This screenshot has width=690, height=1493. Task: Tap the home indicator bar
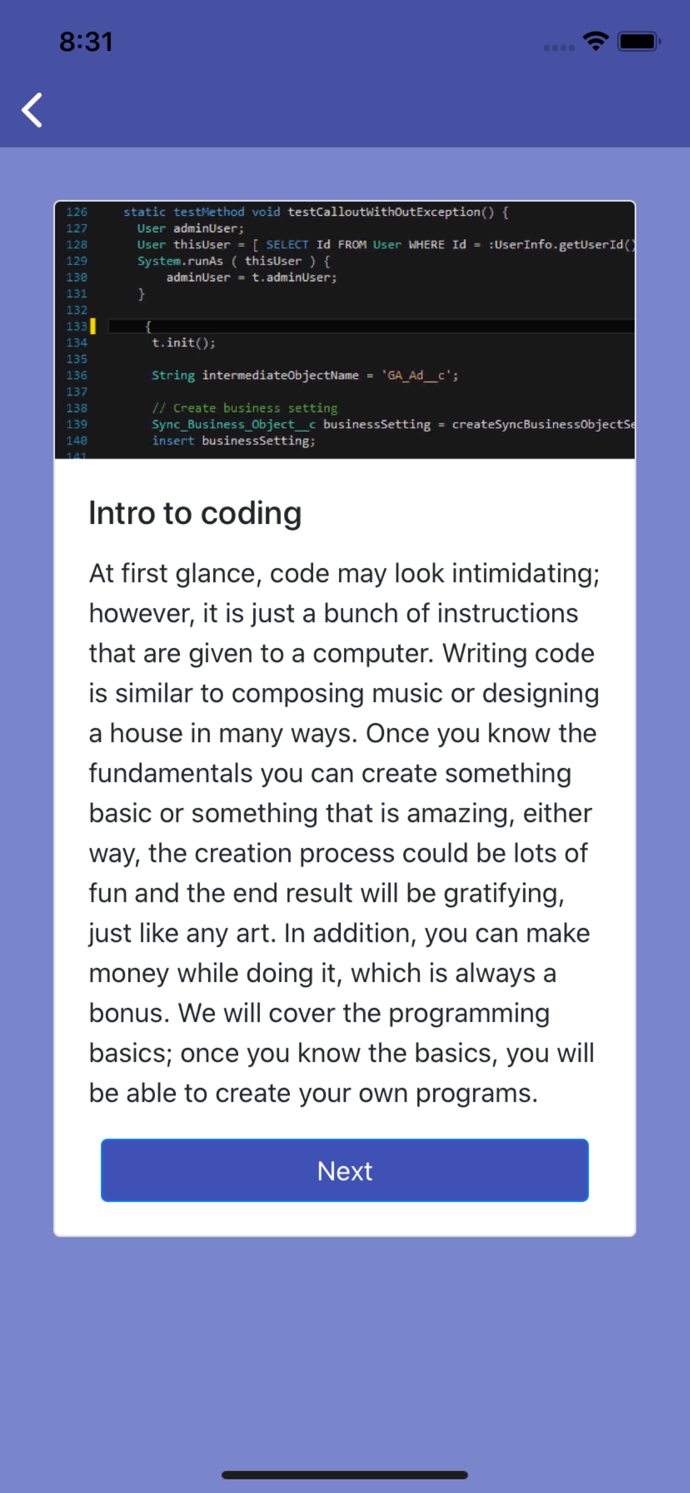click(x=344, y=1474)
